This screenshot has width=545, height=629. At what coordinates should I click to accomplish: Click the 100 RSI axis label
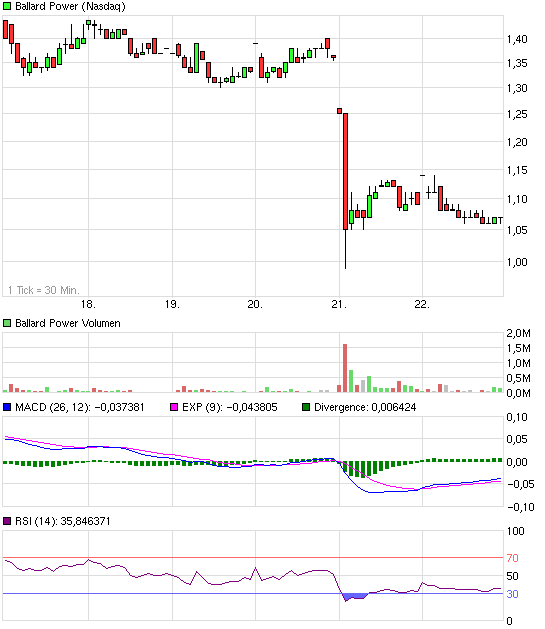[516, 532]
